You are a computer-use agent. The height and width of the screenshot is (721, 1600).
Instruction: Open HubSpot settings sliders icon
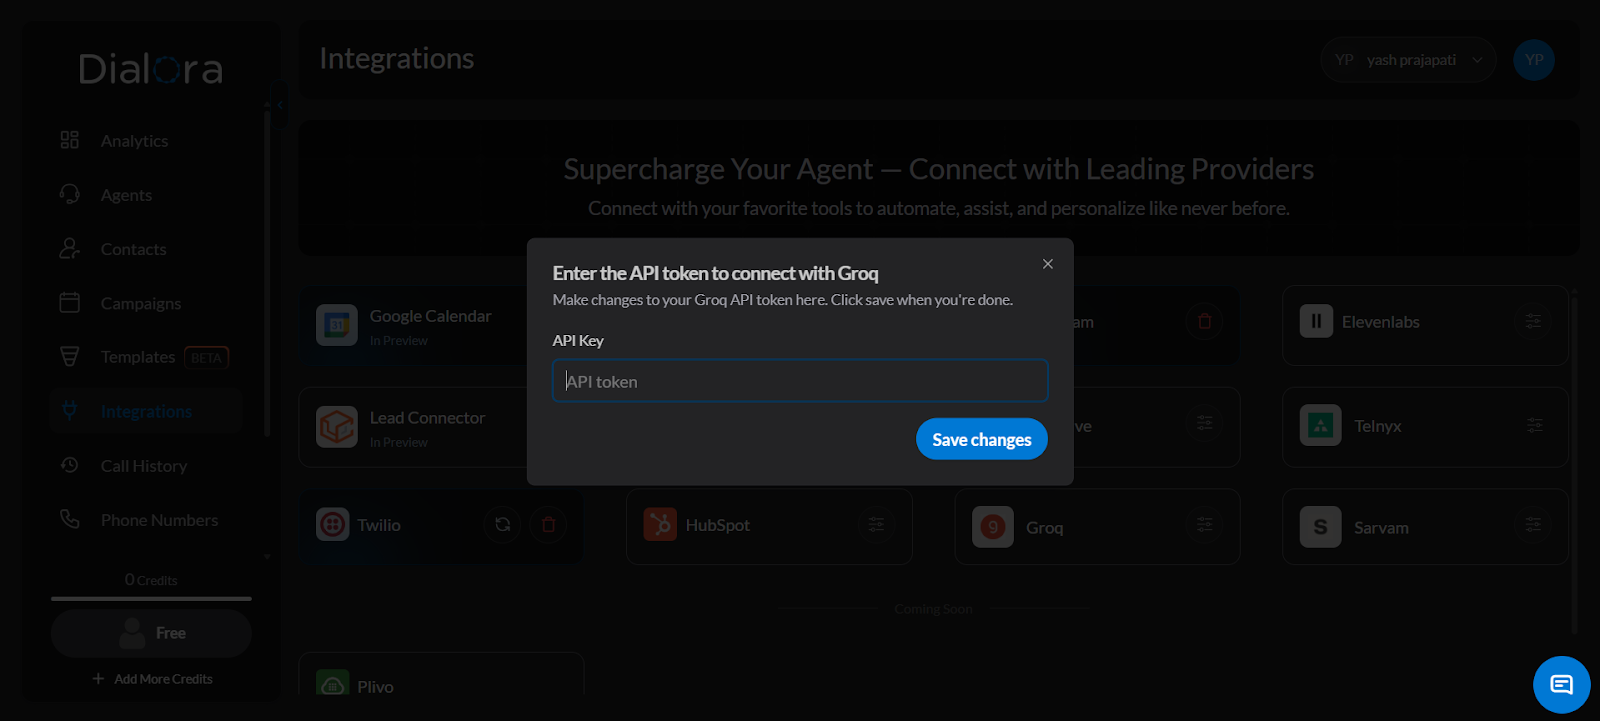click(876, 525)
